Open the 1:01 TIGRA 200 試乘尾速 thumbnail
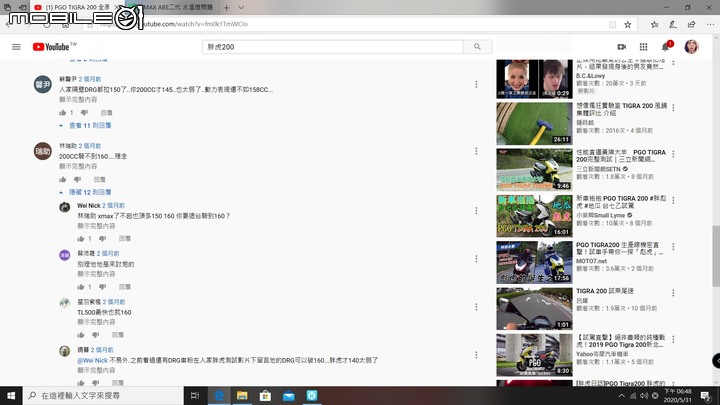Screen dimensions: 720x405 pyautogui.click(x=534, y=309)
